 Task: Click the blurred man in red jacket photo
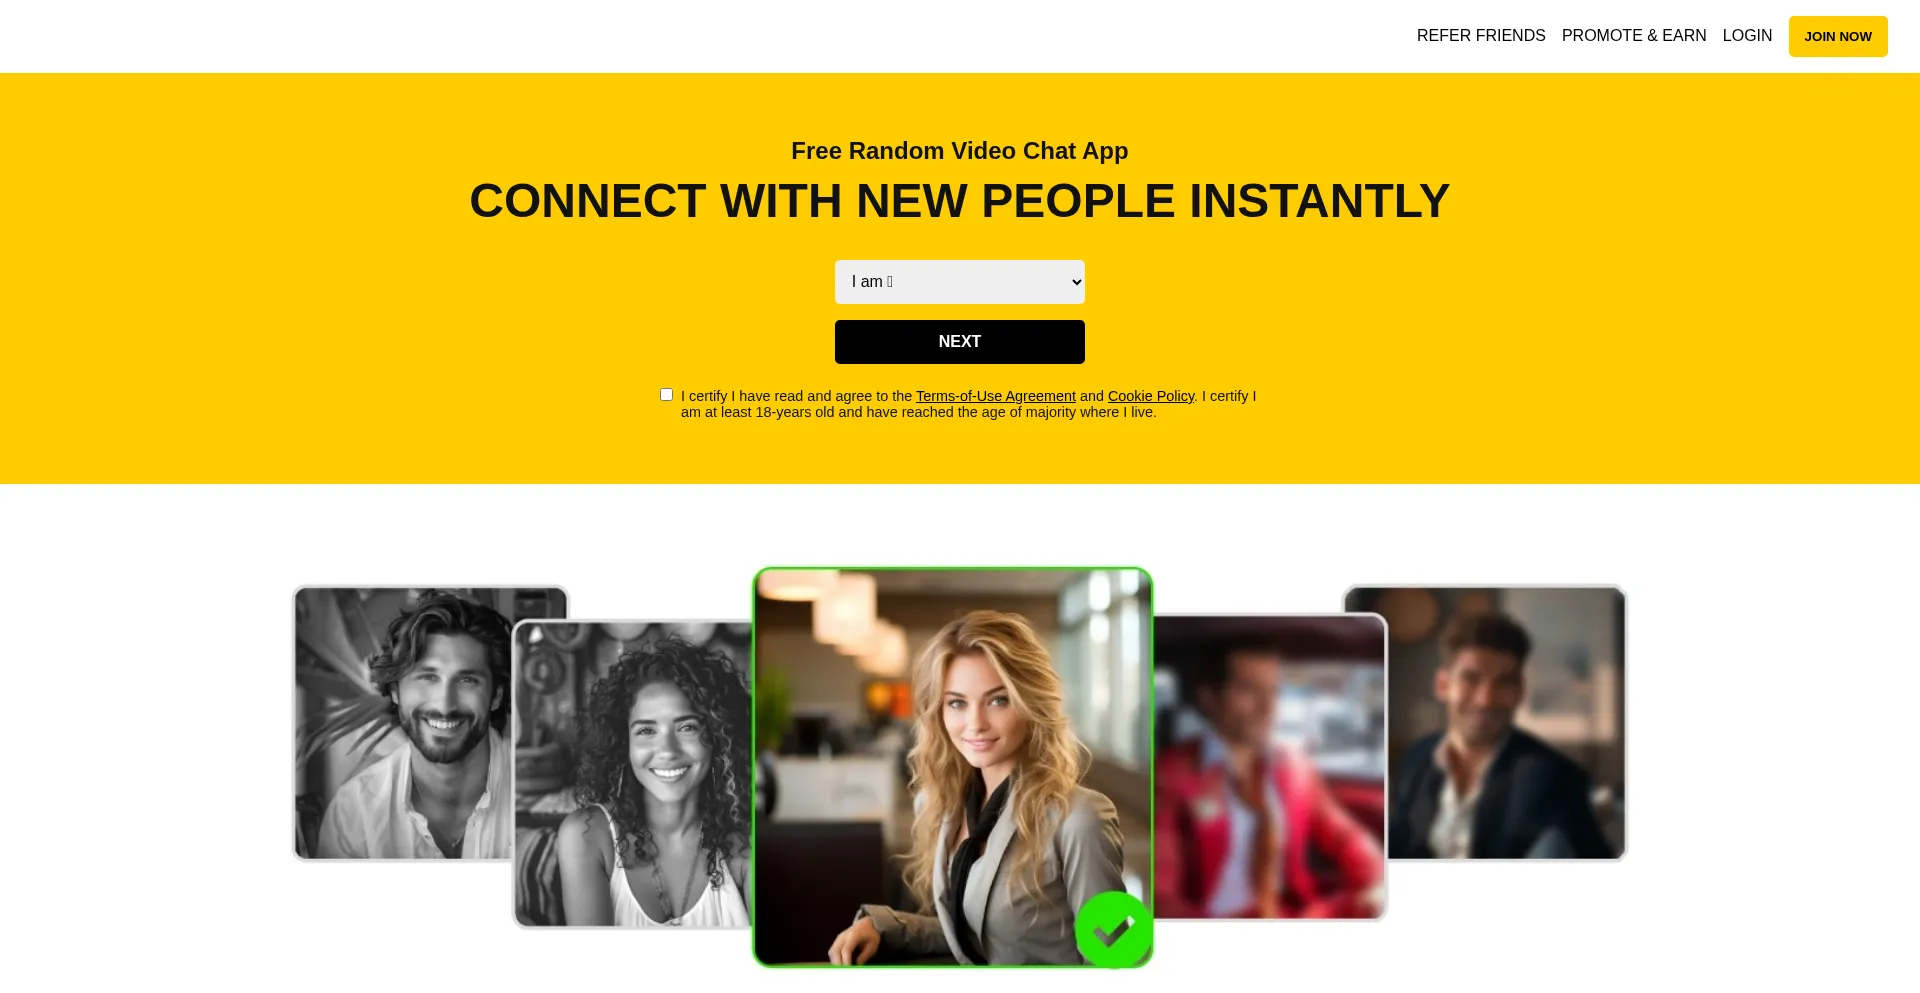click(1270, 767)
